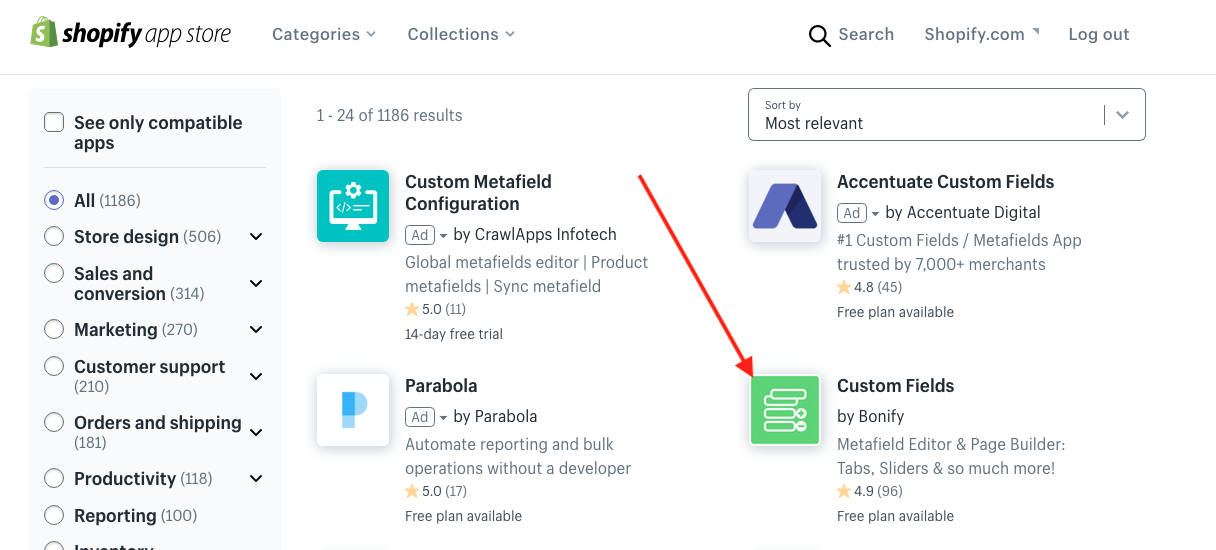
Task: Click the star rating of Bonify Custom Fields
Action: pos(870,492)
